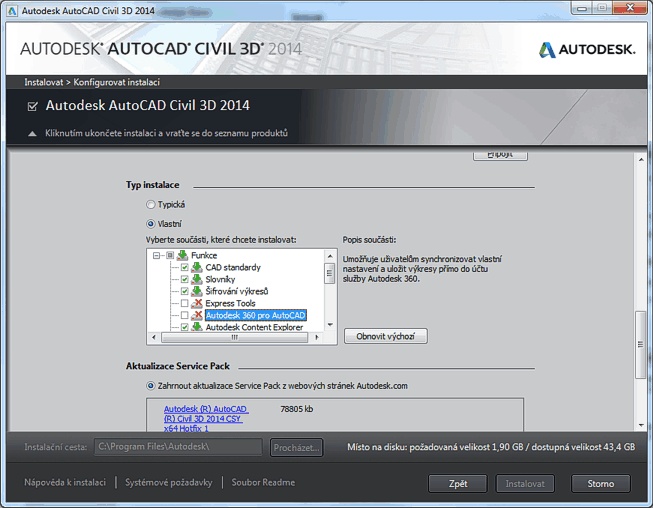Click the Obnovit výchozí button

pos(386,336)
